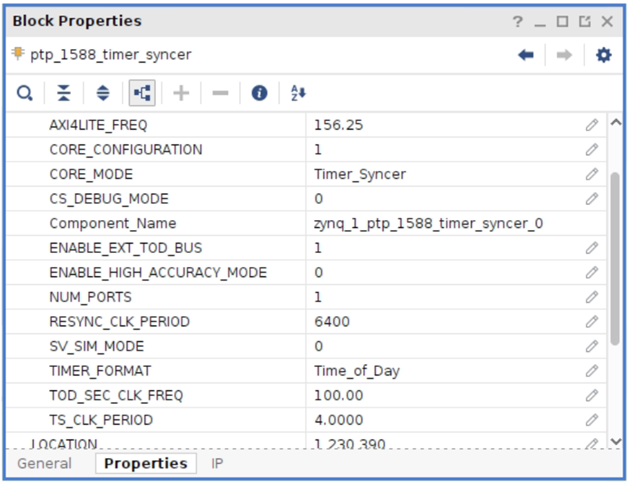Click the scroll down arrow of scrollbar
The width and height of the screenshot is (628, 484).
[x=616, y=441]
